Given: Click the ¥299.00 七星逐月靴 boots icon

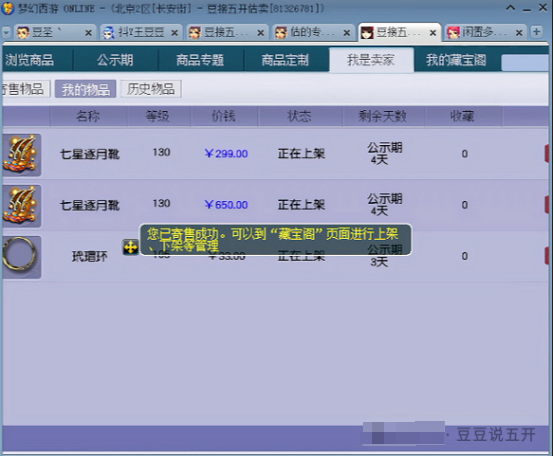Looking at the screenshot, I should click(x=20, y=155).
